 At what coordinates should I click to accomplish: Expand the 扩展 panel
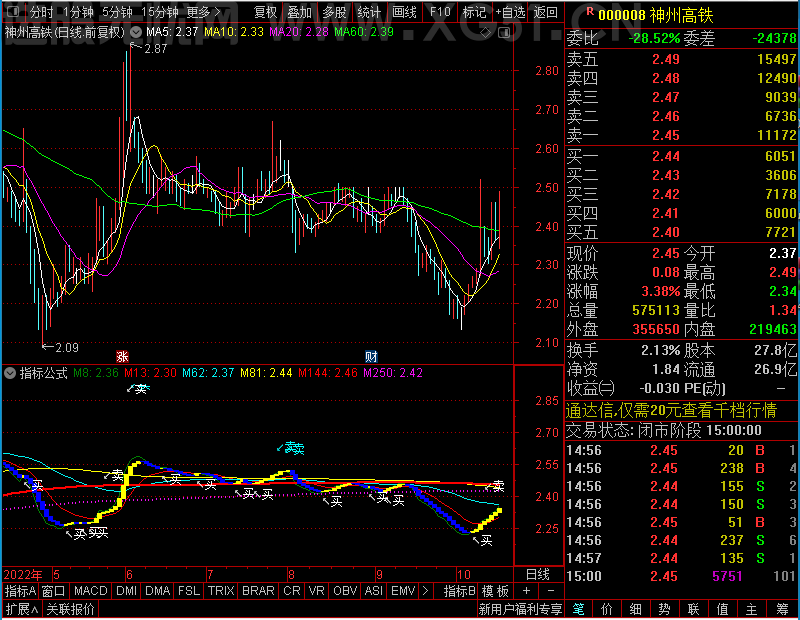[22, 609]
